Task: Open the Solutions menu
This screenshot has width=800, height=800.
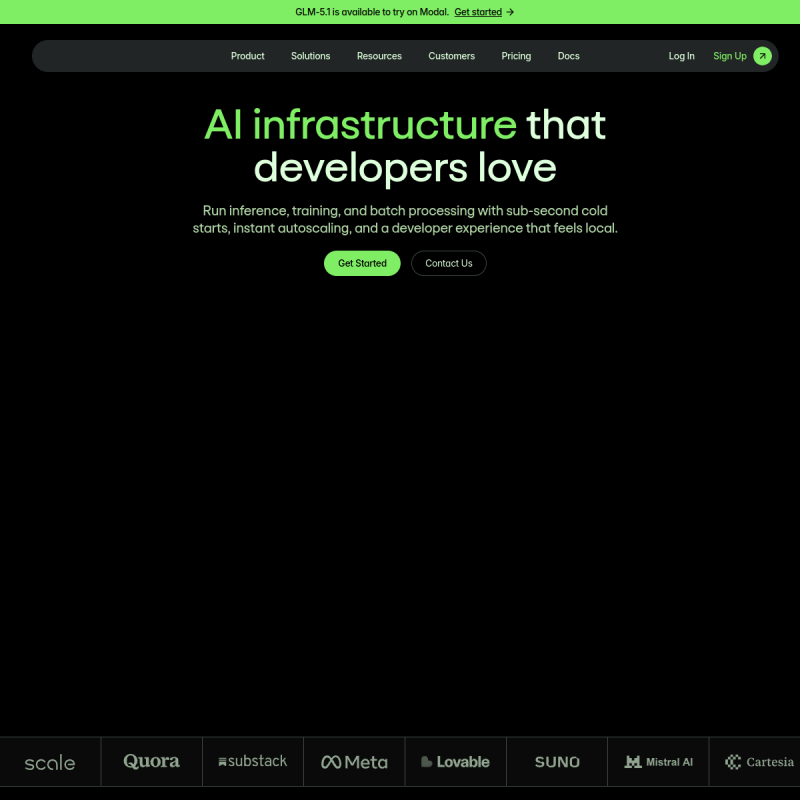Action: [310, 56]
